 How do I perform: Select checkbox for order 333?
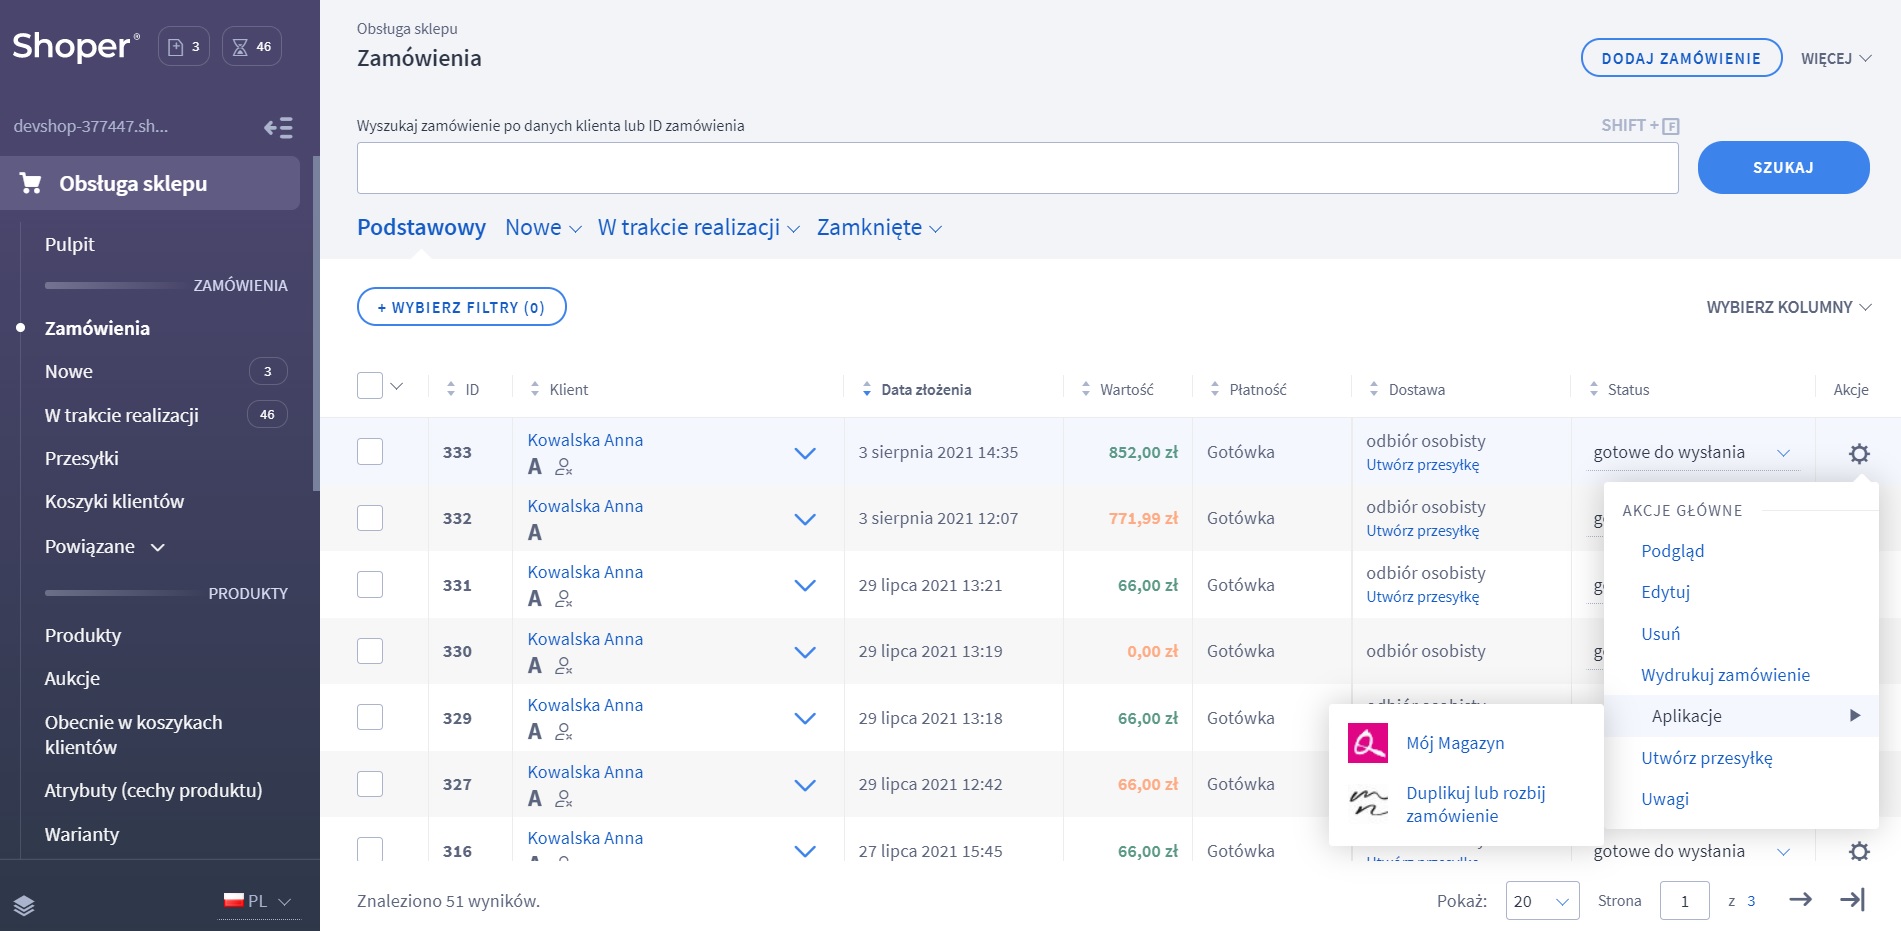tap(370, 452)
